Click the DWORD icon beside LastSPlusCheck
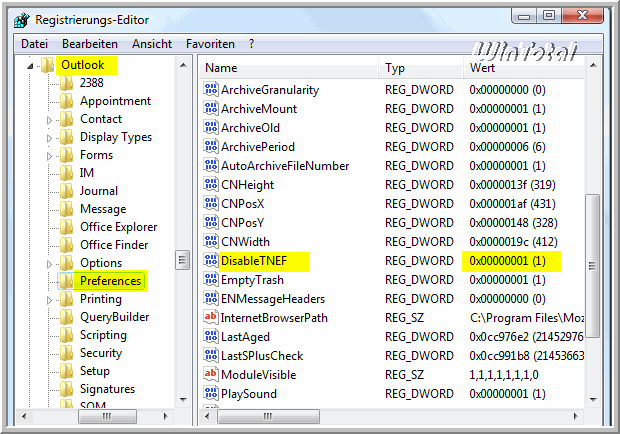Screen dimensions: 620x434 tap(211, 355)
